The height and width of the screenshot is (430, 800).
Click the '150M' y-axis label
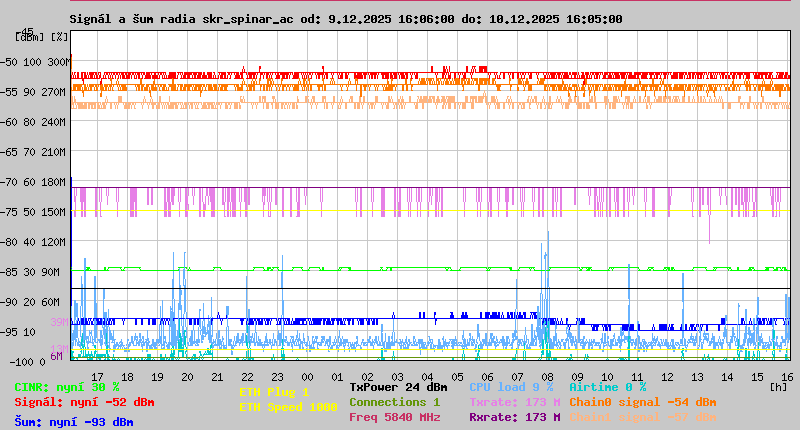point(56,212)
